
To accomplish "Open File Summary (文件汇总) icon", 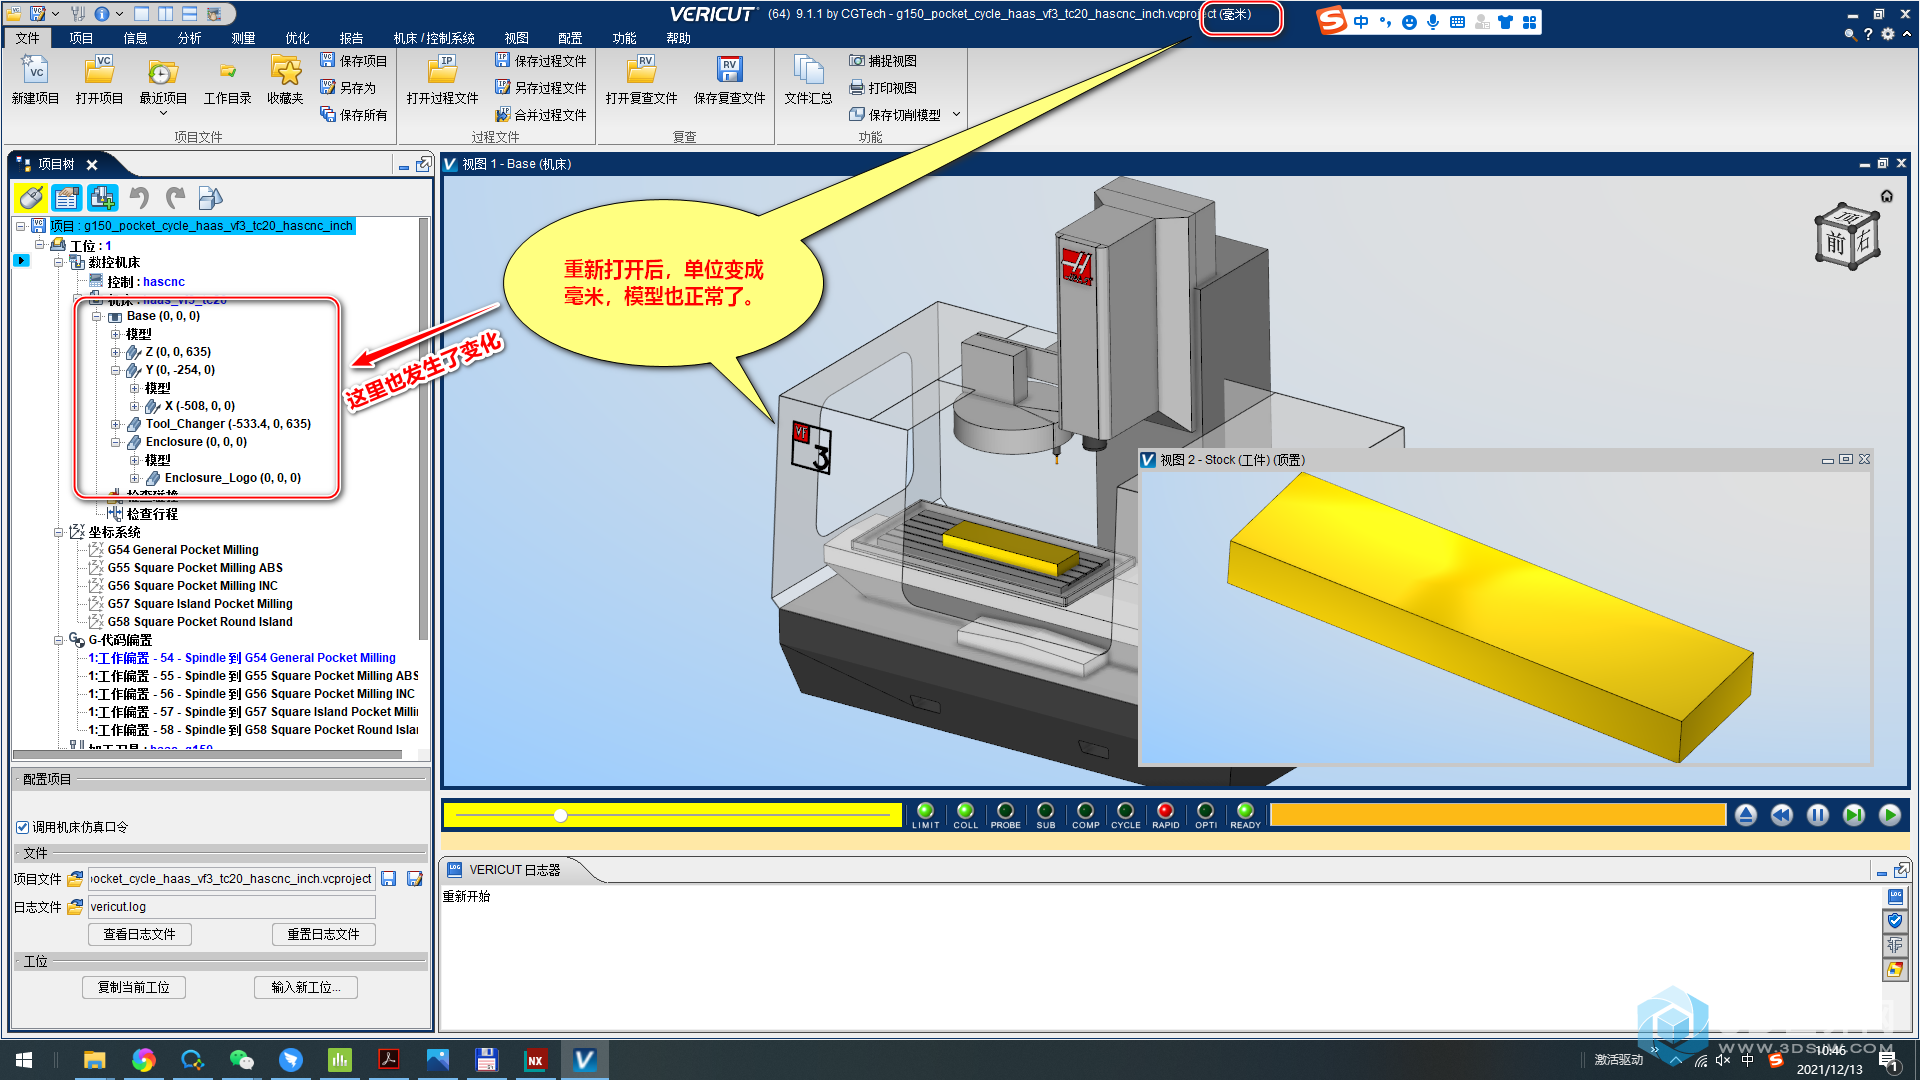I will pos(808,79).
